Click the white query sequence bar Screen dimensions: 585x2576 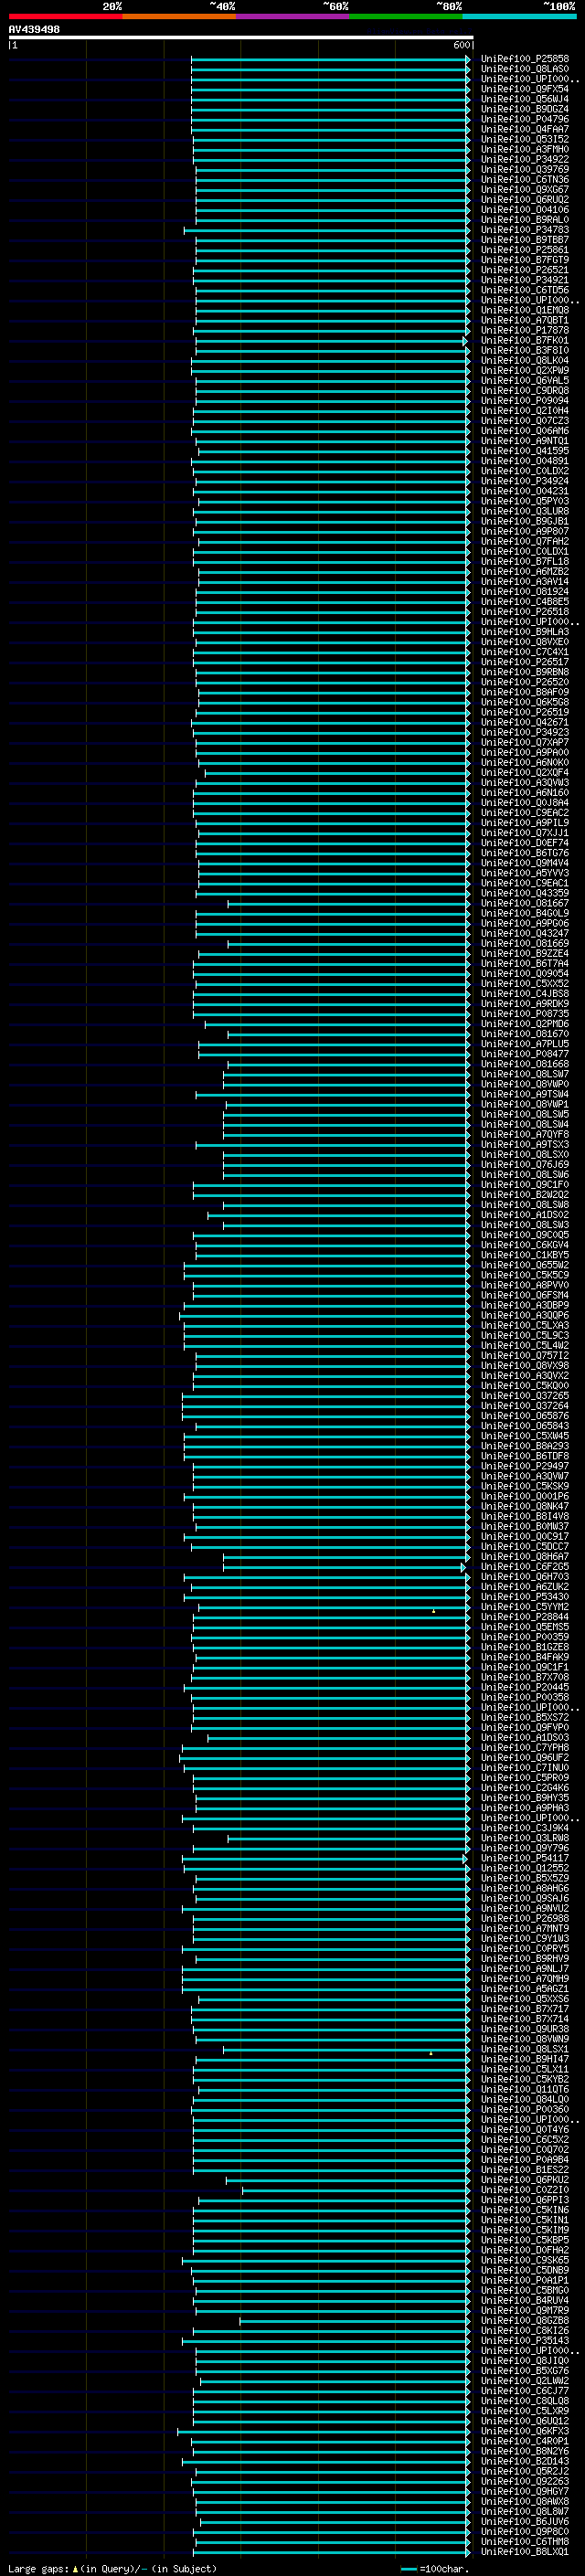click(241, 37)
